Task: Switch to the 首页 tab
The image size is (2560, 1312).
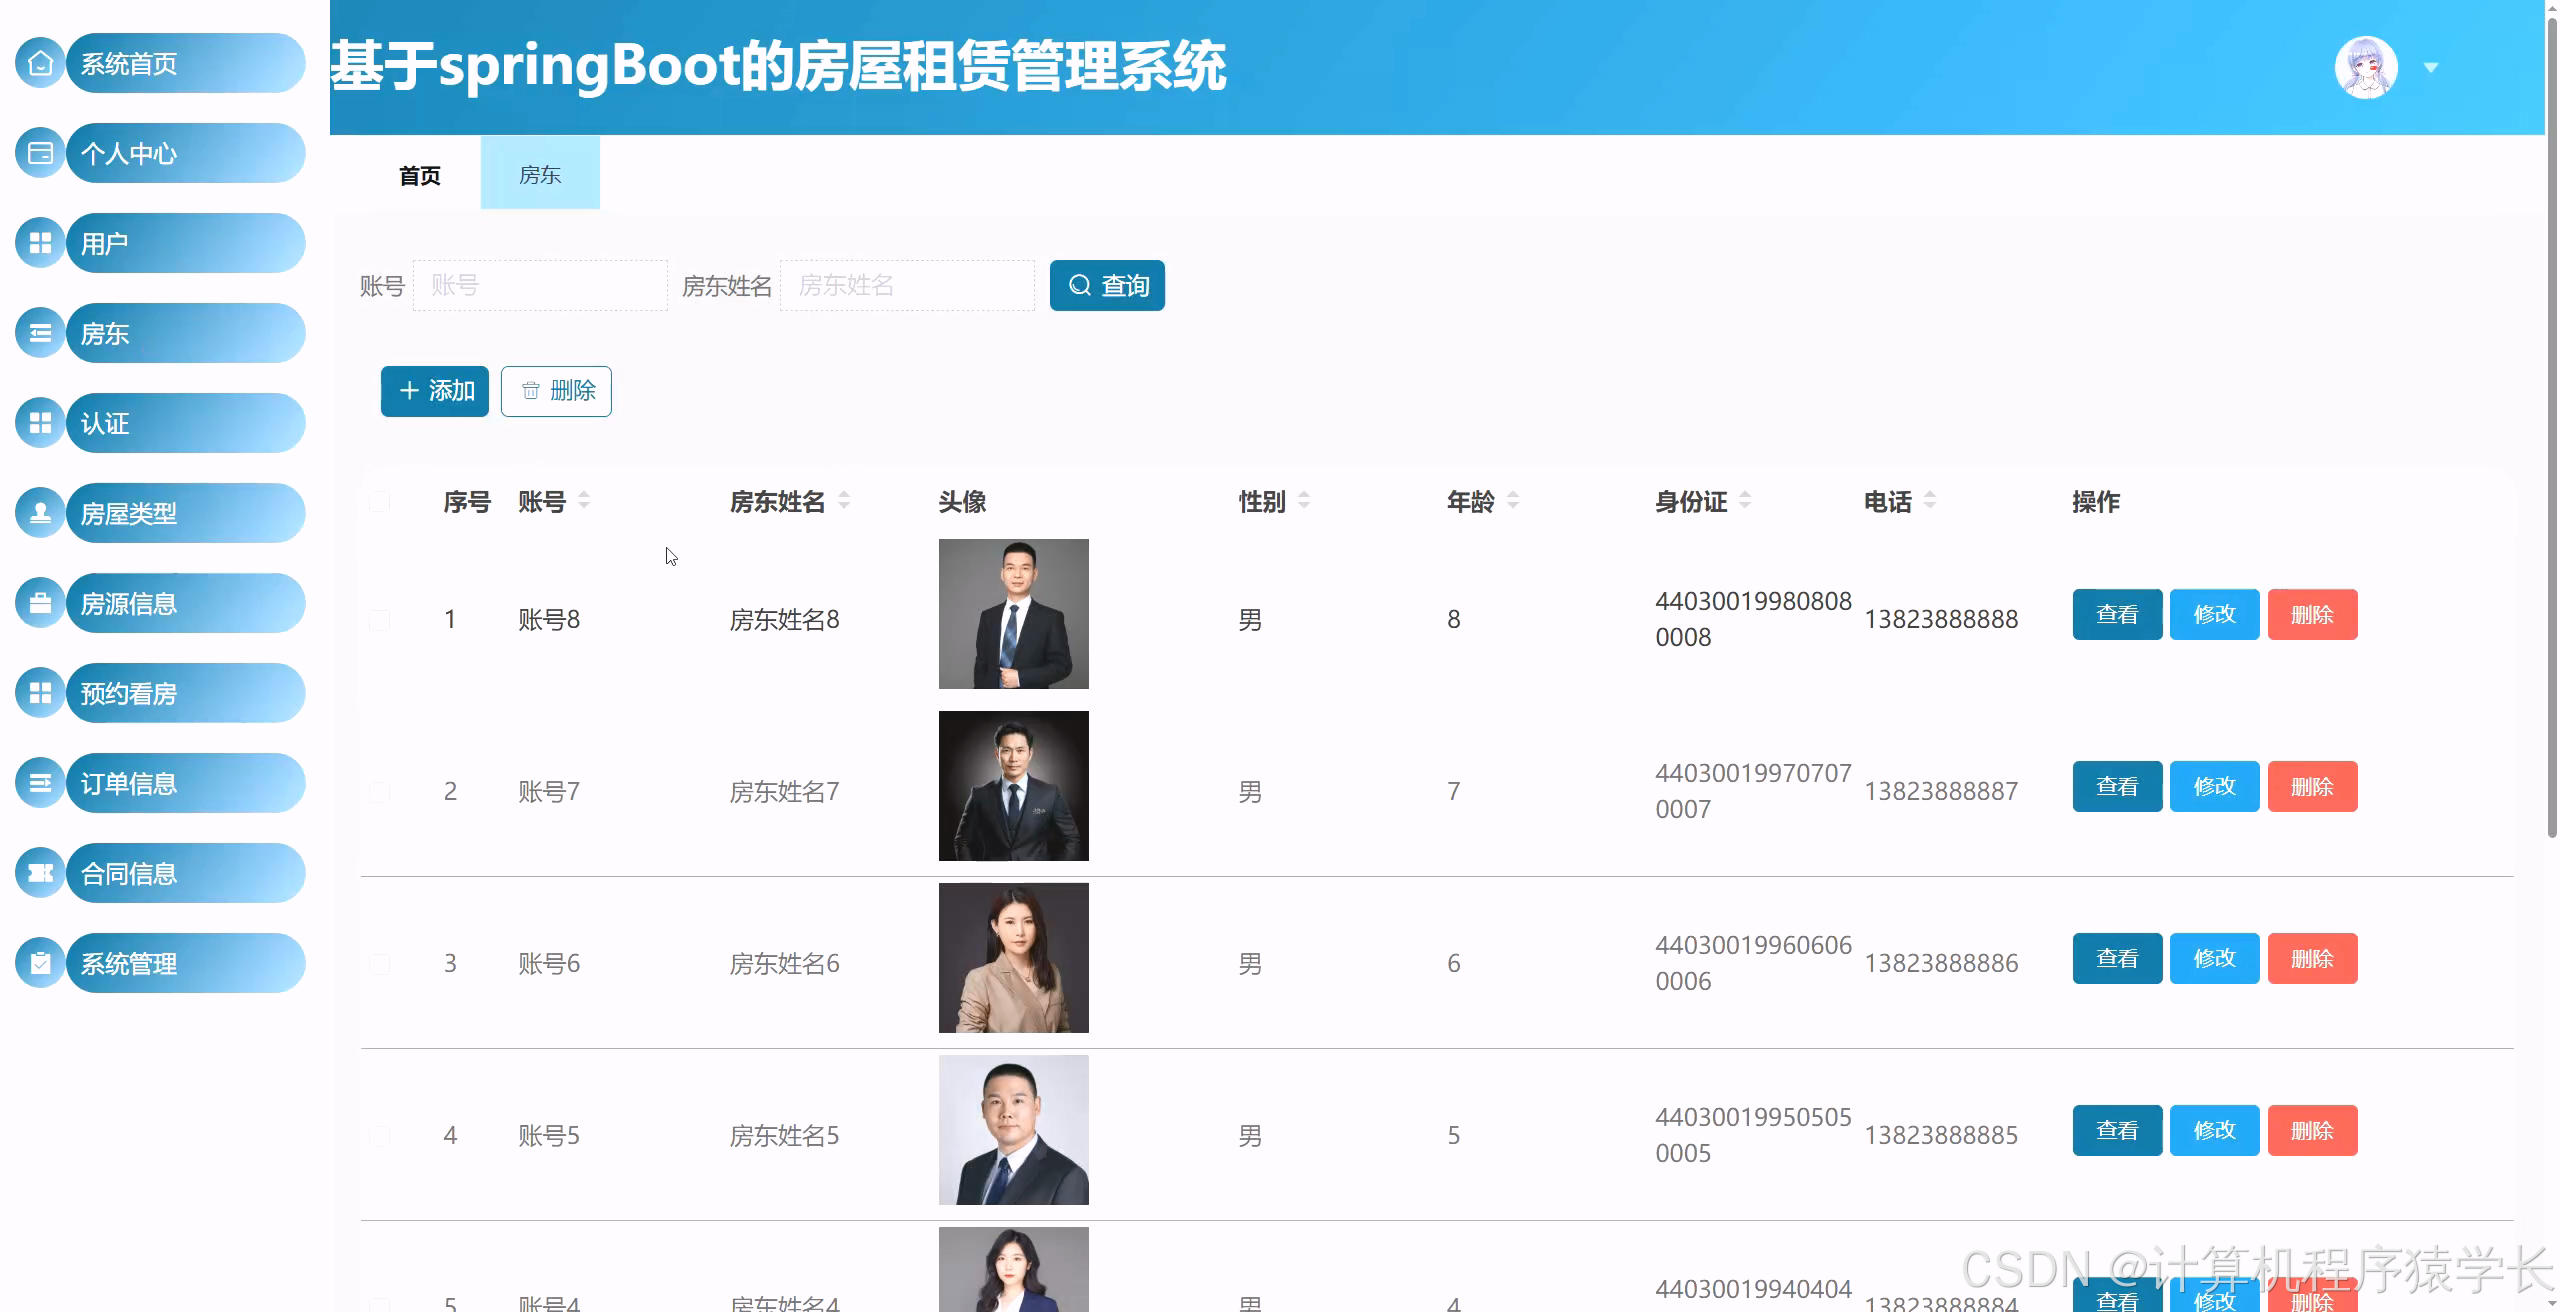Action: (x=419, y=176)
